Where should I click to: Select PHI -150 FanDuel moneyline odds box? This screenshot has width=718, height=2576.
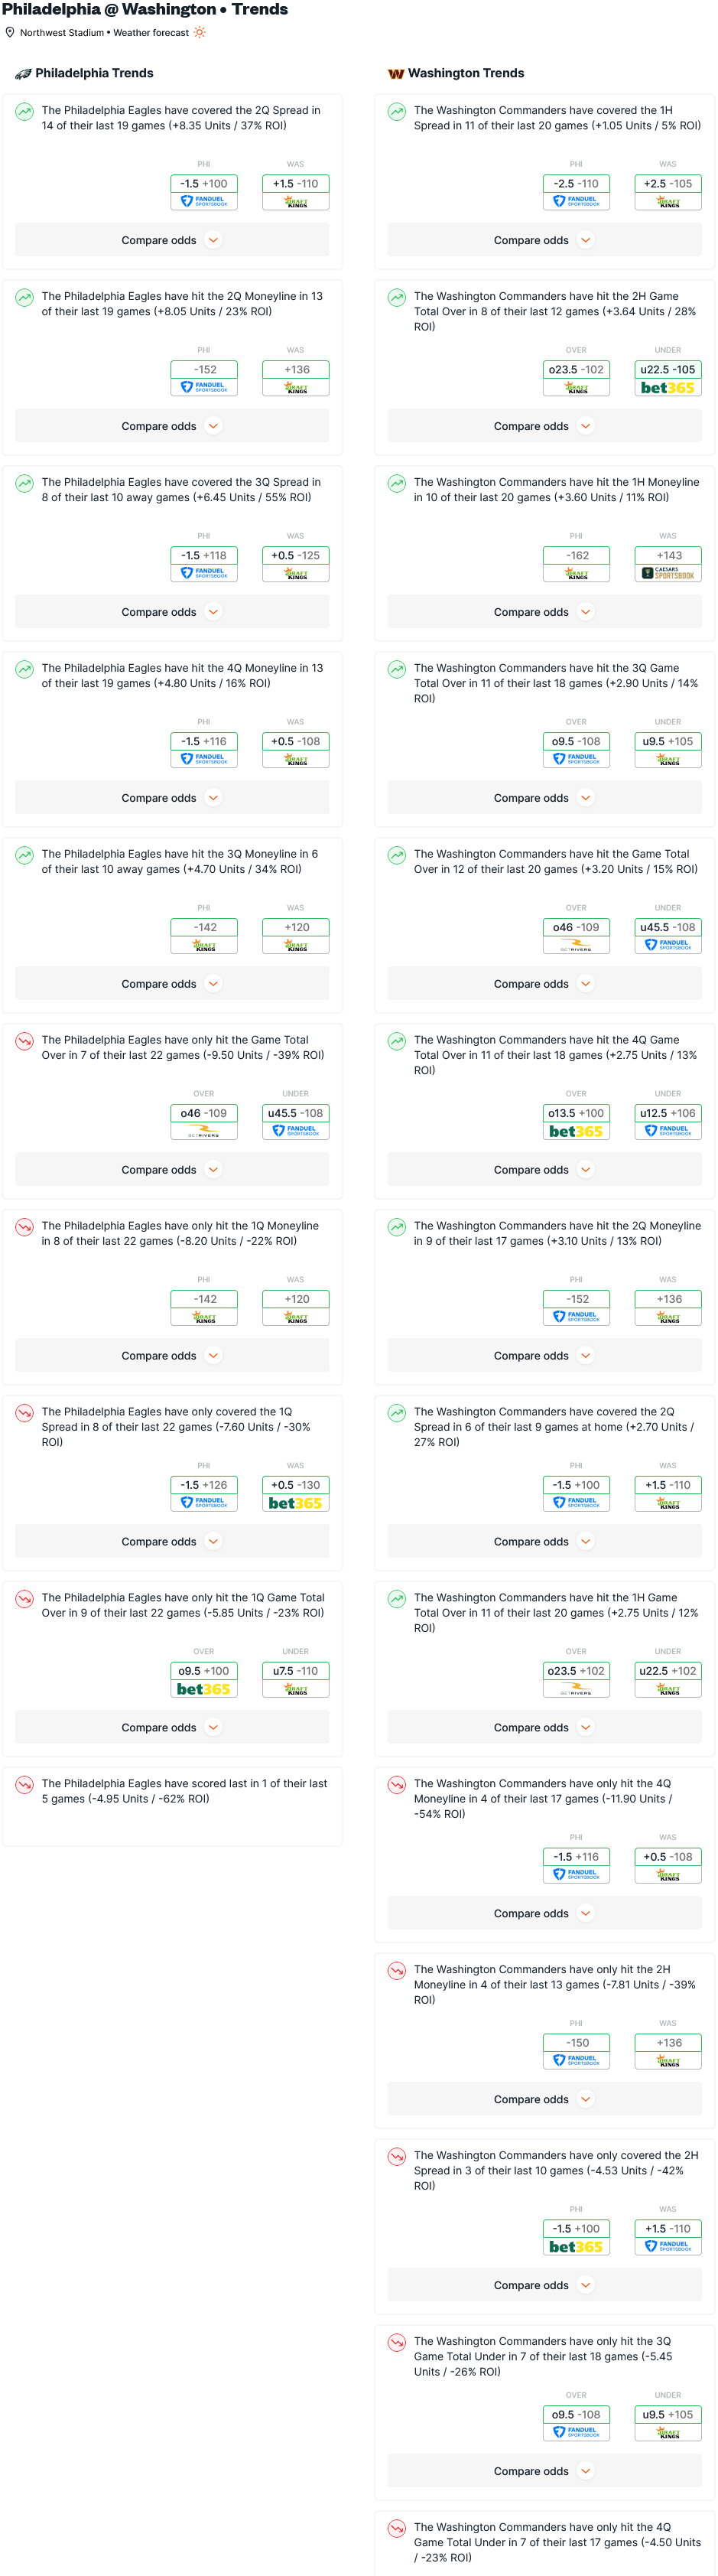[576, 2051]
